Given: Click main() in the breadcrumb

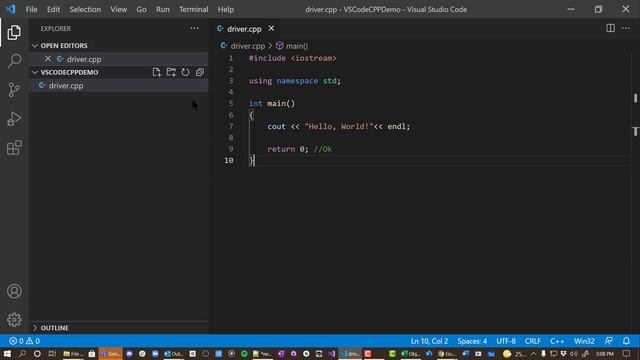Looking at the screenshot, I should [x=297, y=46].
